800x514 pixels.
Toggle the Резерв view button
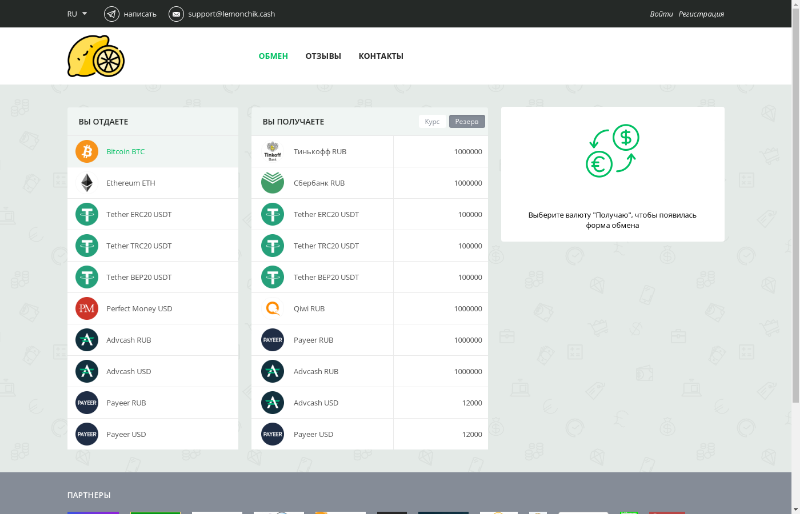click(467, 122)
